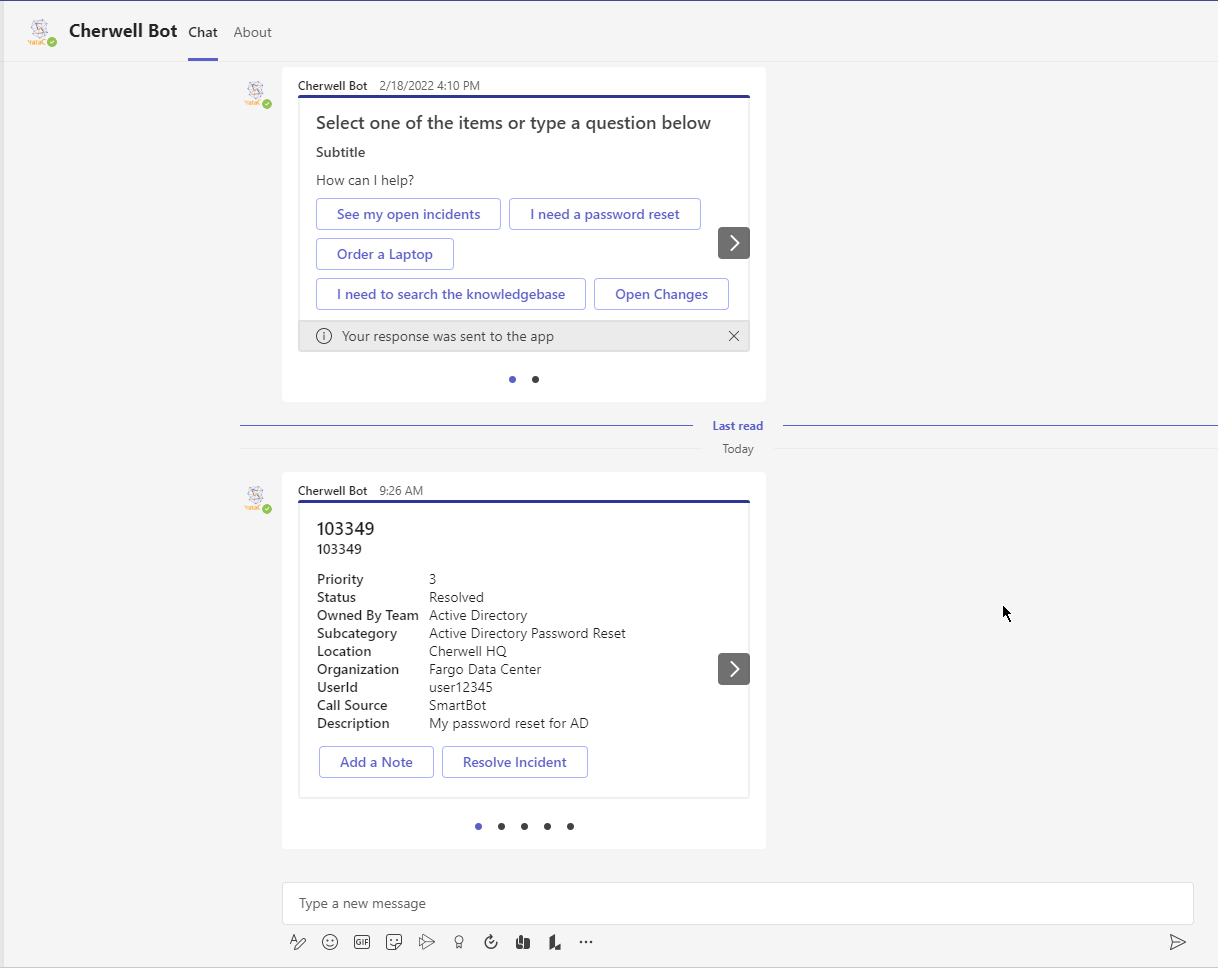Viewport: 1218px width, 968px height.
Task: Open the GIF picker
Action: (x=362, y=942)
